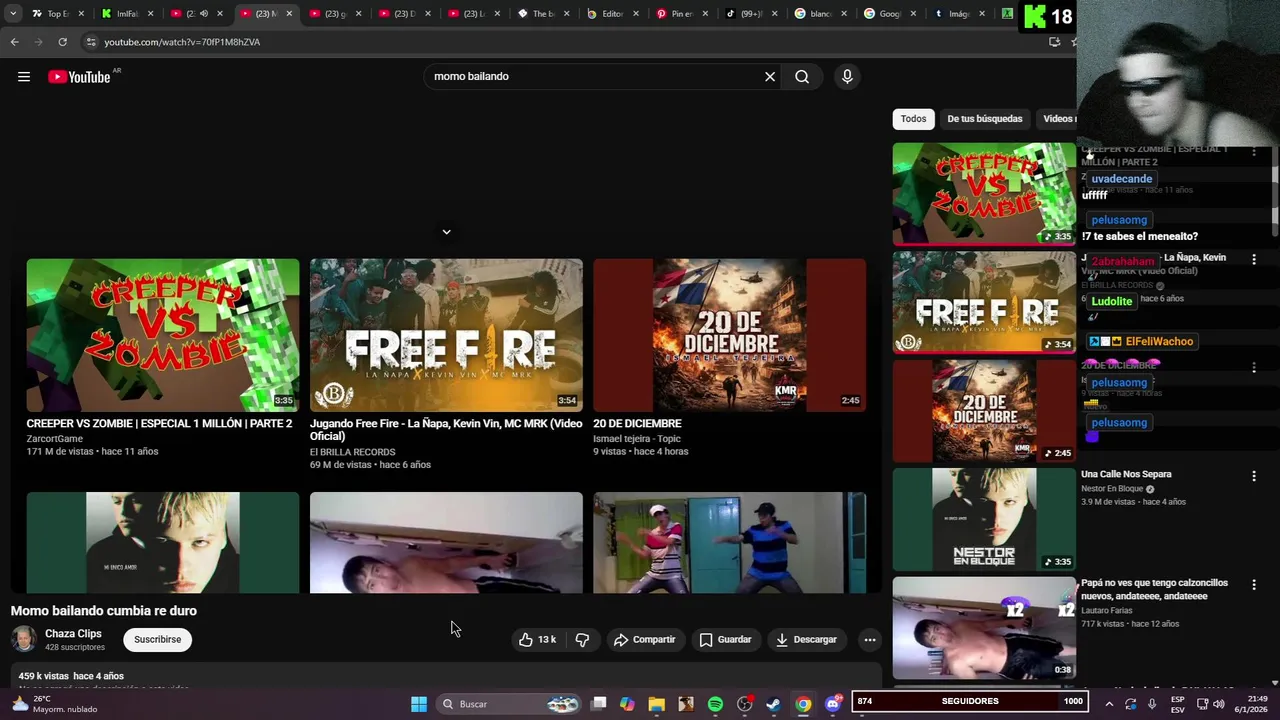This screenshot has width=1280, height=720.
Task: Switch to the Editor browser tab
Action: 612,14
